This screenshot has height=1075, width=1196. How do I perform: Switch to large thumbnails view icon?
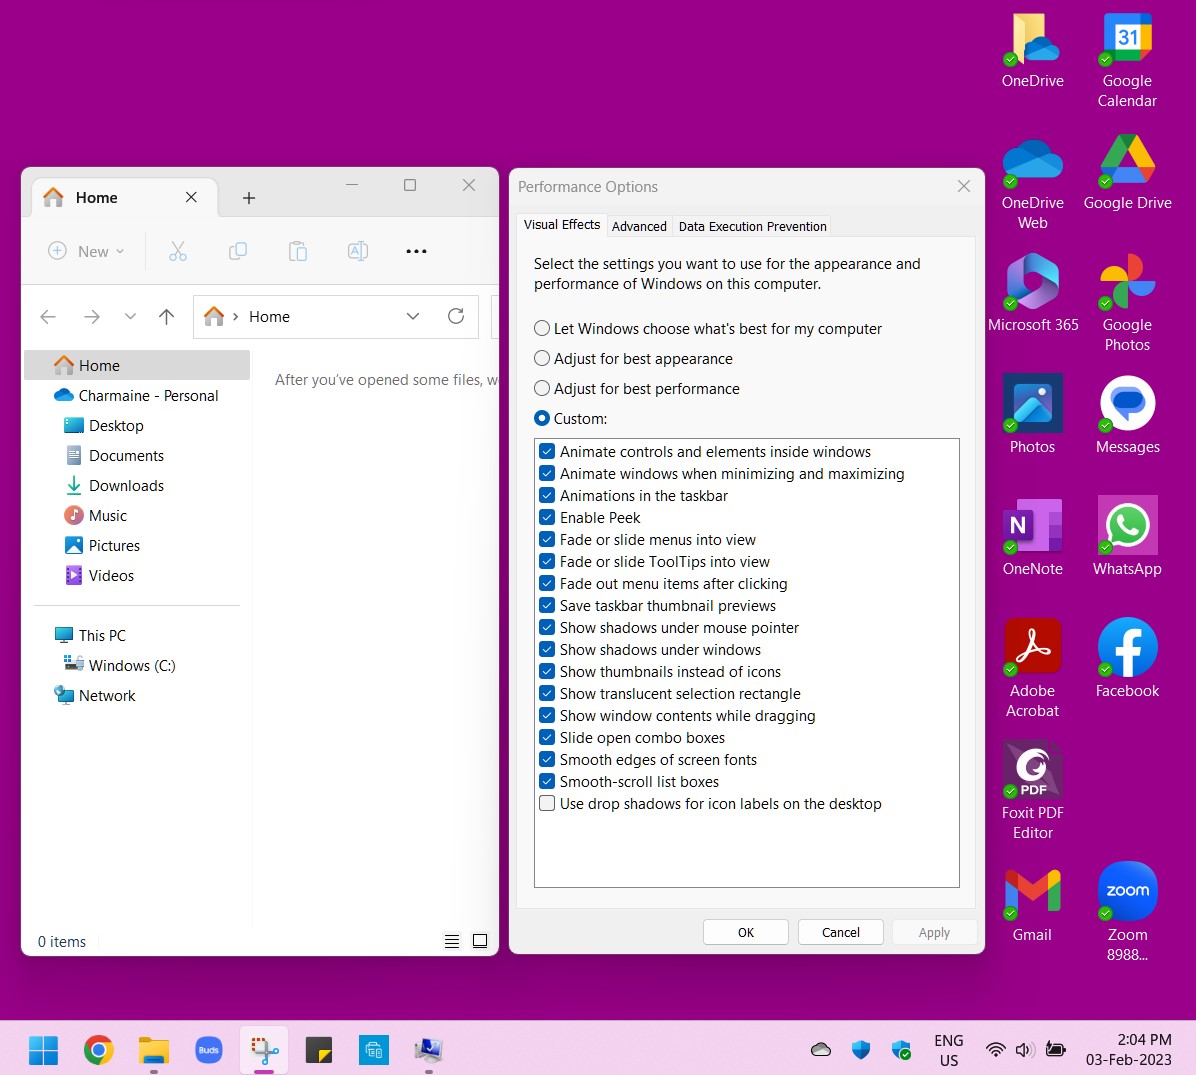pyautogui.click(x=480, y=941)
